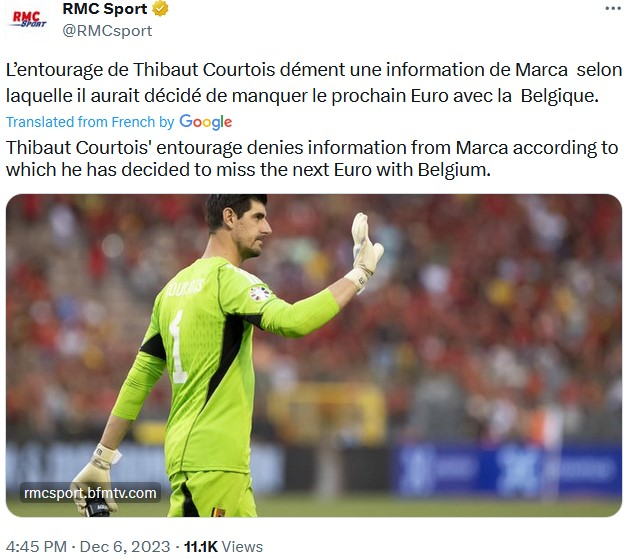Click the gold verified badge
This screenshot has height=559, width=636.
pos(160,9)
